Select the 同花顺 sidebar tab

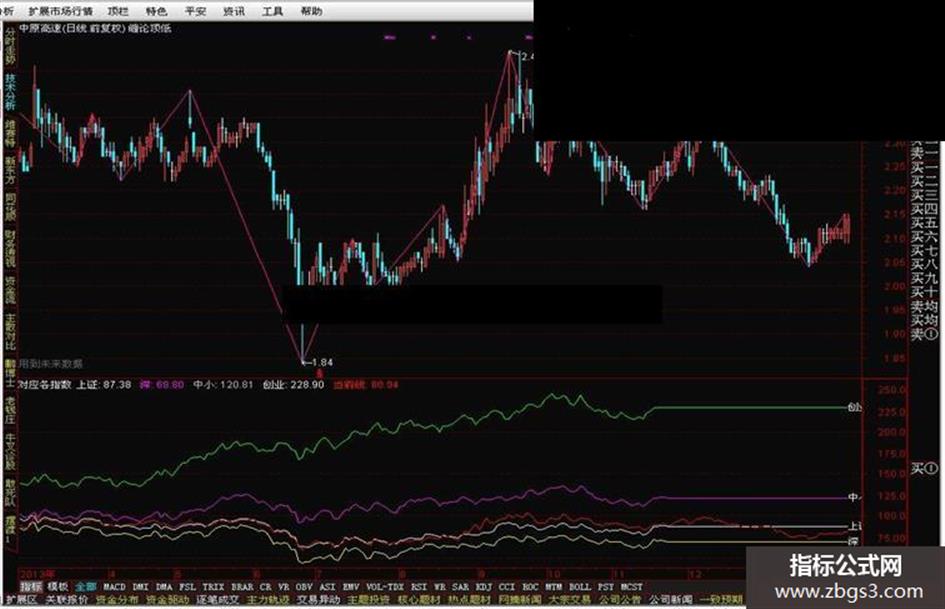(10, 206)
